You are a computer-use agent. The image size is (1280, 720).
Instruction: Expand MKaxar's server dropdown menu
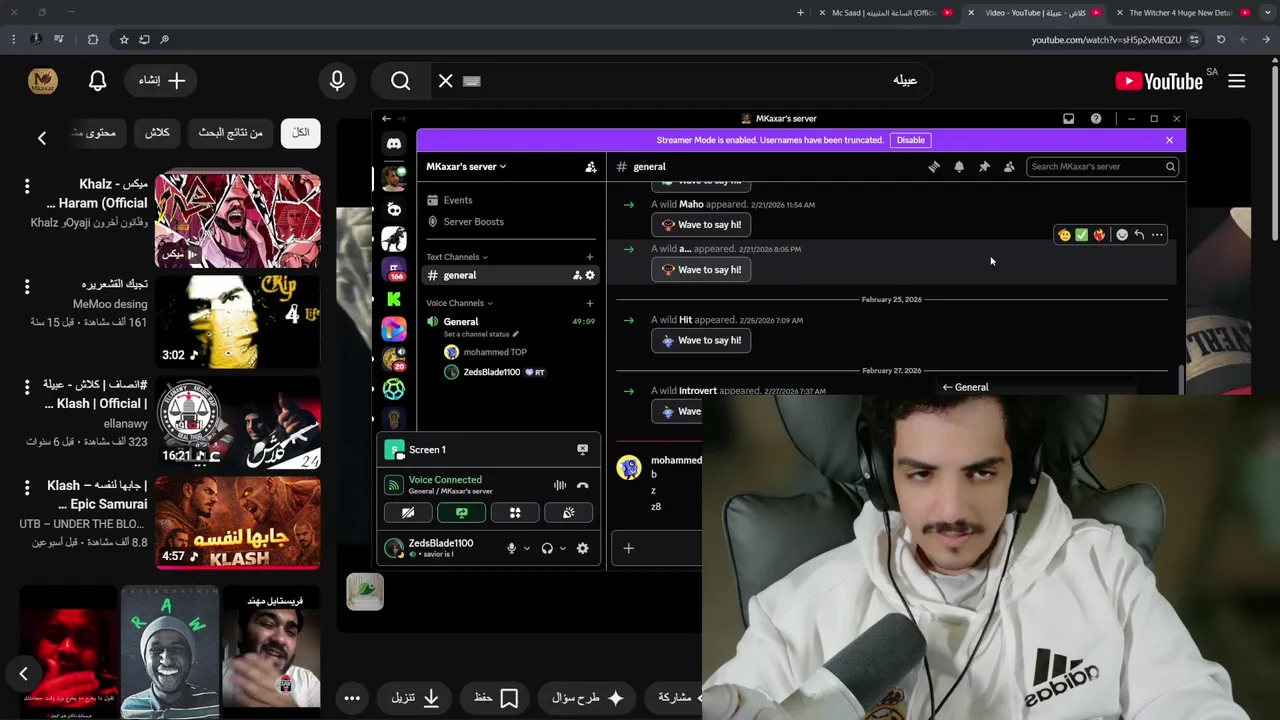[x=466, y=167]
